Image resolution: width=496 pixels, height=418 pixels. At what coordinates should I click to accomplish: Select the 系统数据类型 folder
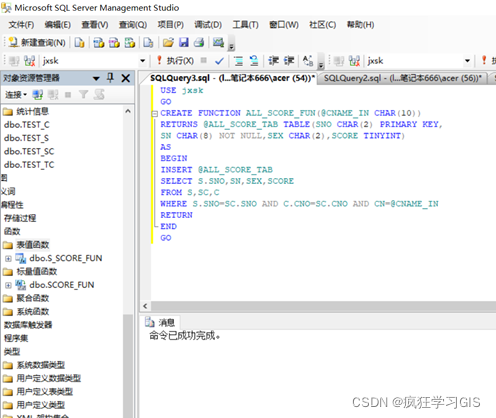coord(41,365)
